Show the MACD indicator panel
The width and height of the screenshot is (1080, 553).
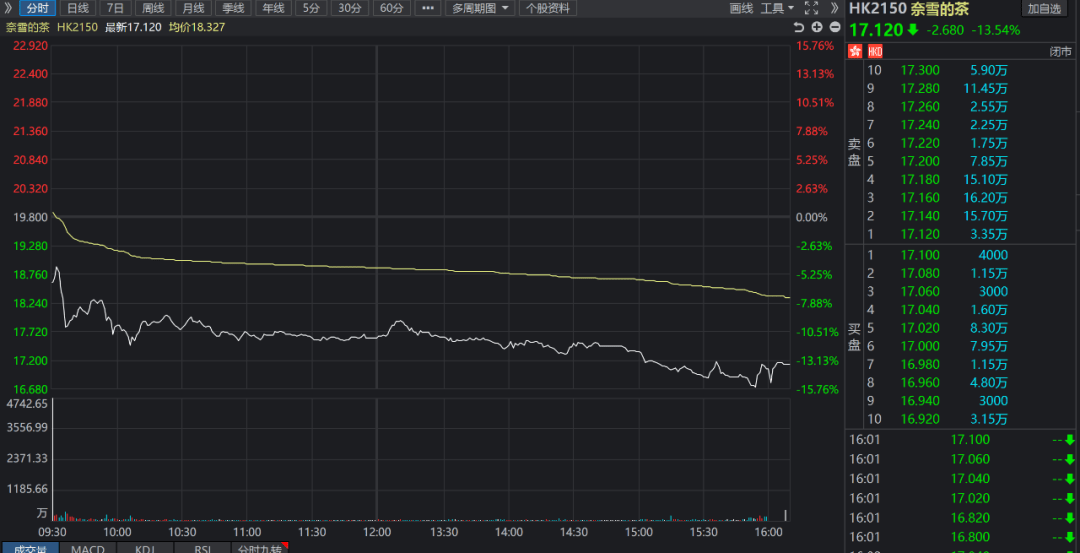coord(88,548)
